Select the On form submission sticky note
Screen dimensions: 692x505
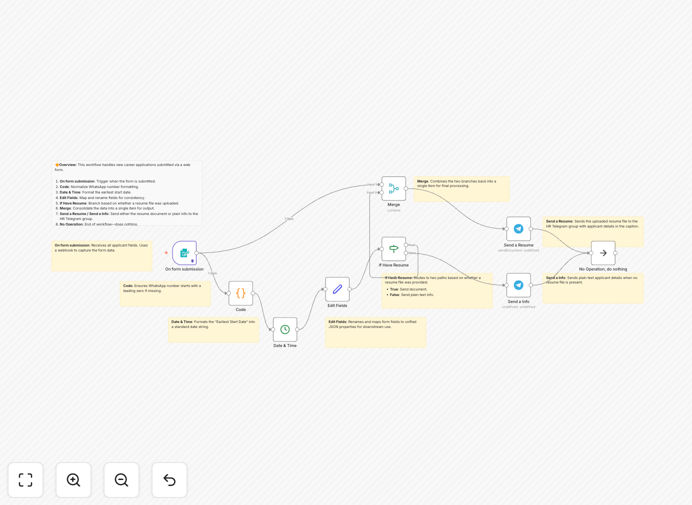pyautogui.click(x=102, y=256)
